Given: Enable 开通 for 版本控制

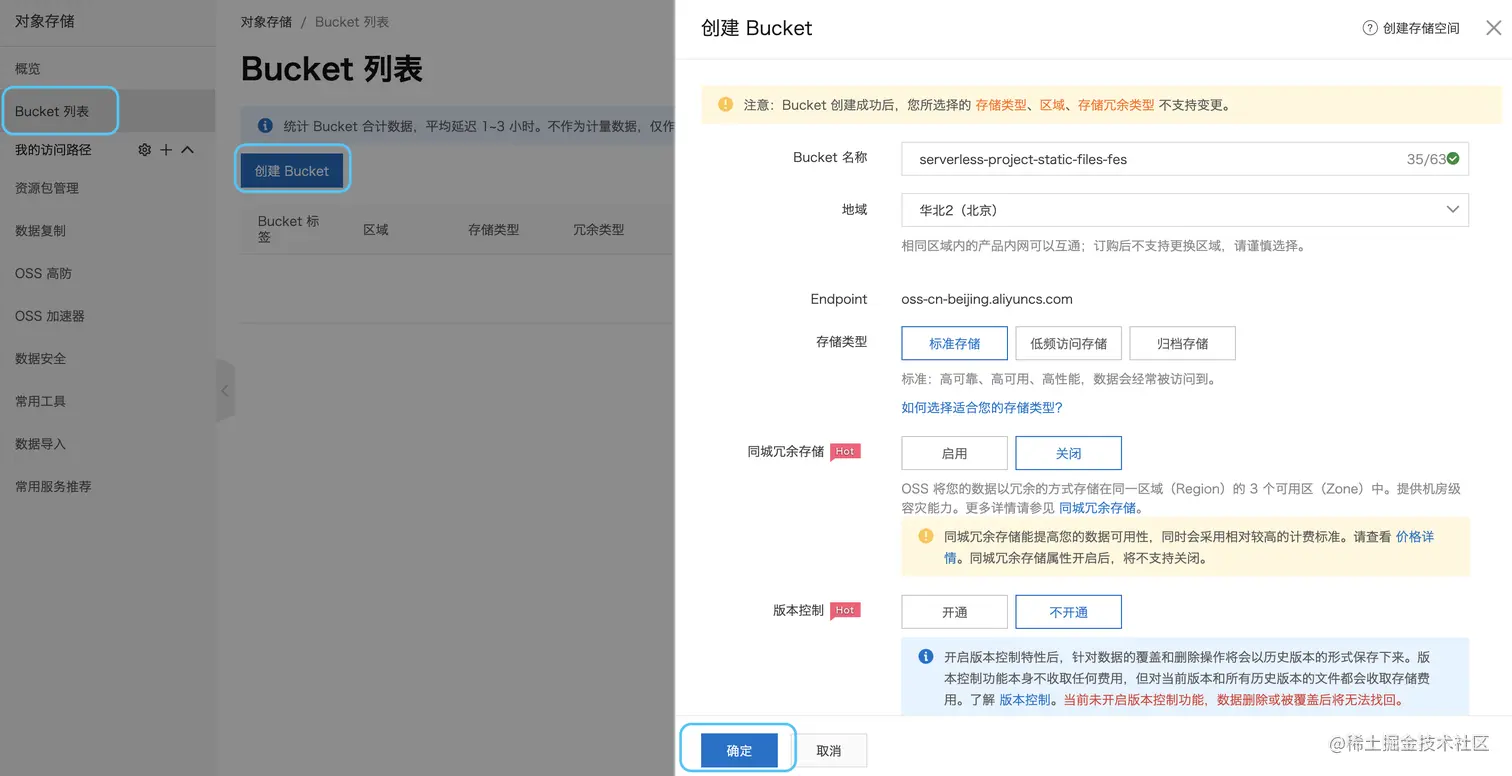Looking at the screenshot, I should coord(954,611).
